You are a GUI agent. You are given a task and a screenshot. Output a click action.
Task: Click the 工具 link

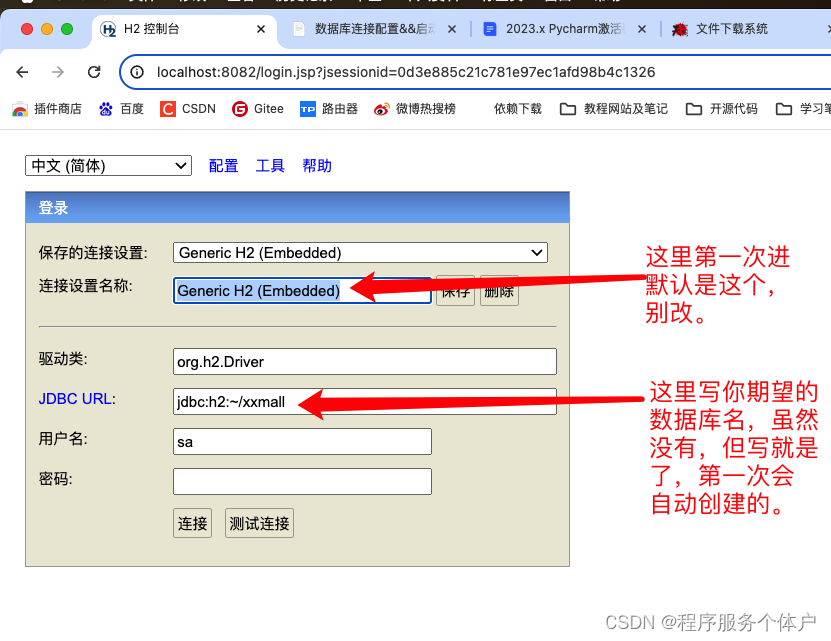pos(270,165)
